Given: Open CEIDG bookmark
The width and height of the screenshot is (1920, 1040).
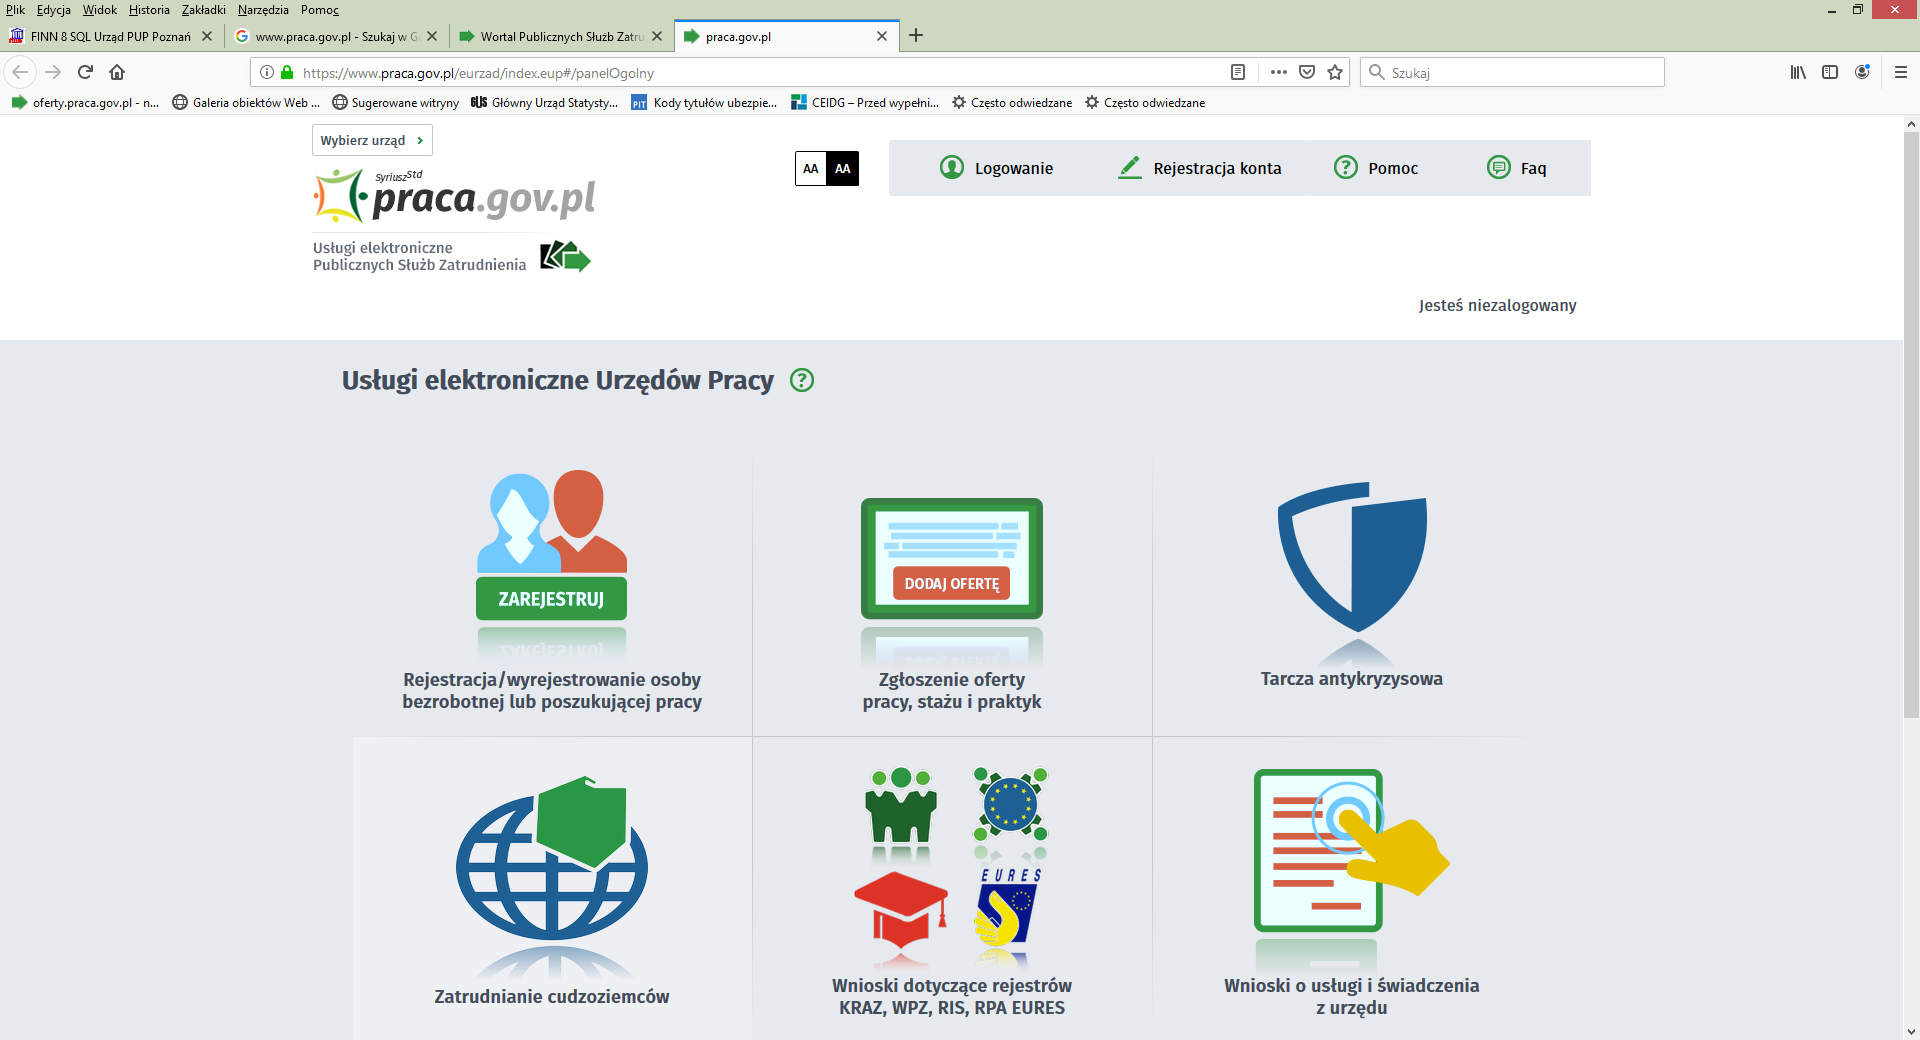Looking at the screenshot, I should pos(865,102).
